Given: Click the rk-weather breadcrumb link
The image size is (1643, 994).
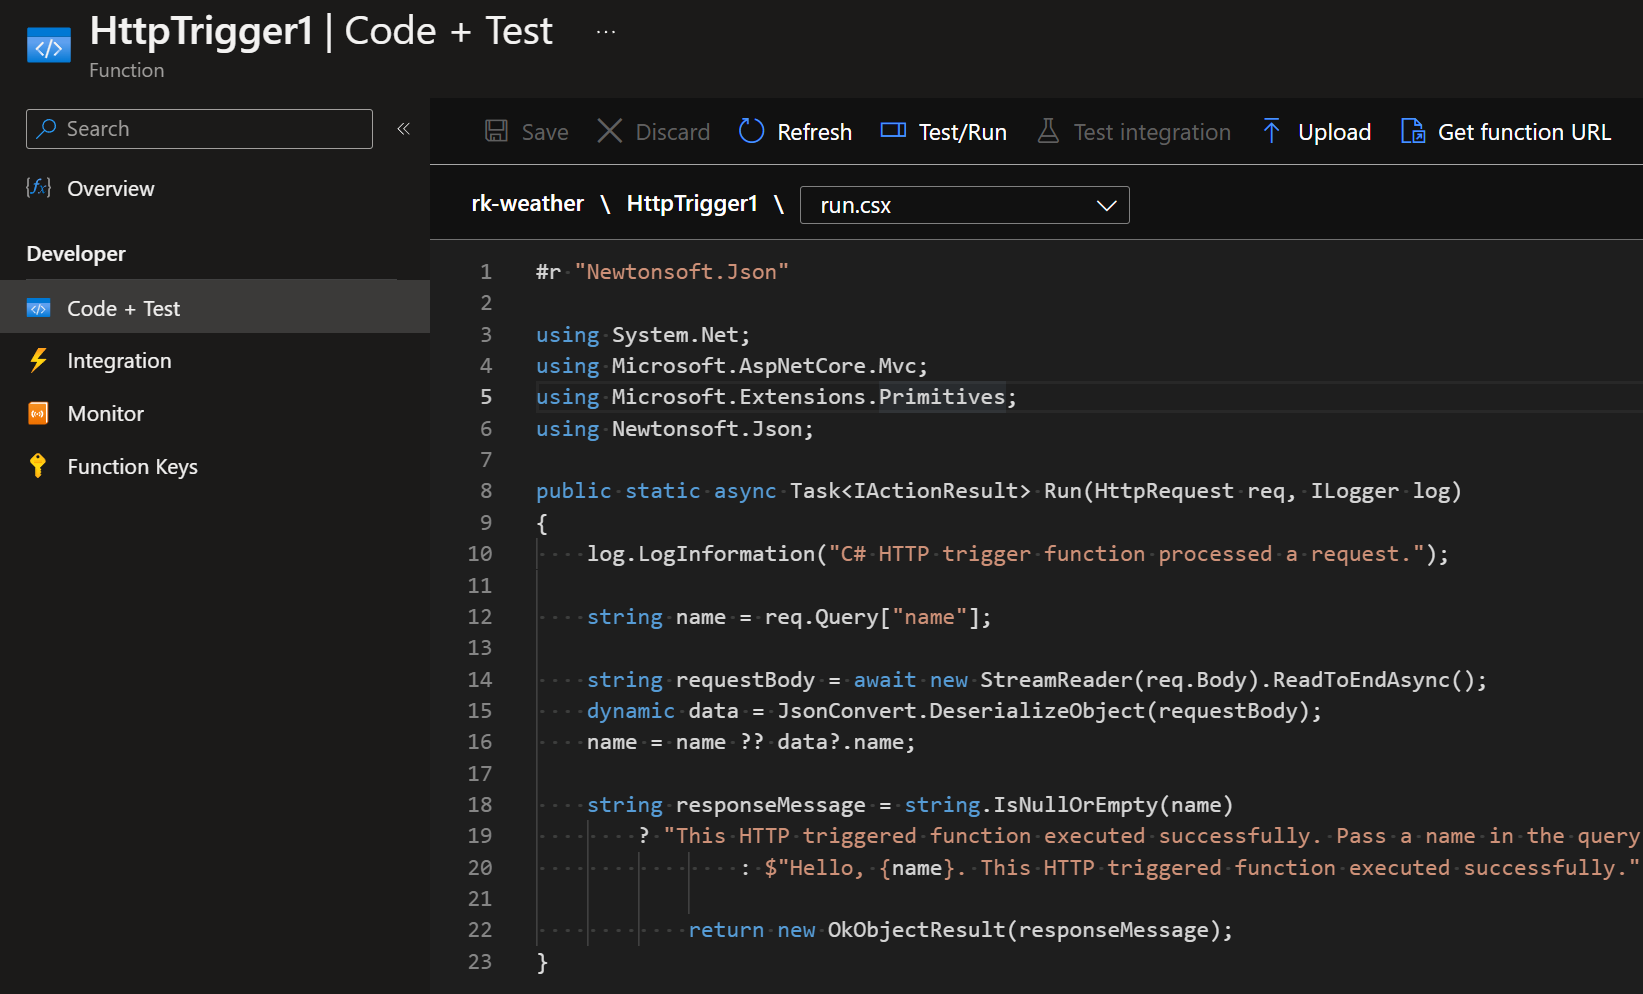Looking at the screenshot, I should [527, 204].
